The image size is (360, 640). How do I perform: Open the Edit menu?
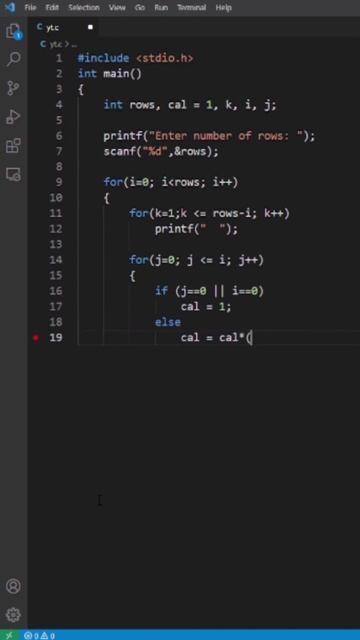coord(52,7)
